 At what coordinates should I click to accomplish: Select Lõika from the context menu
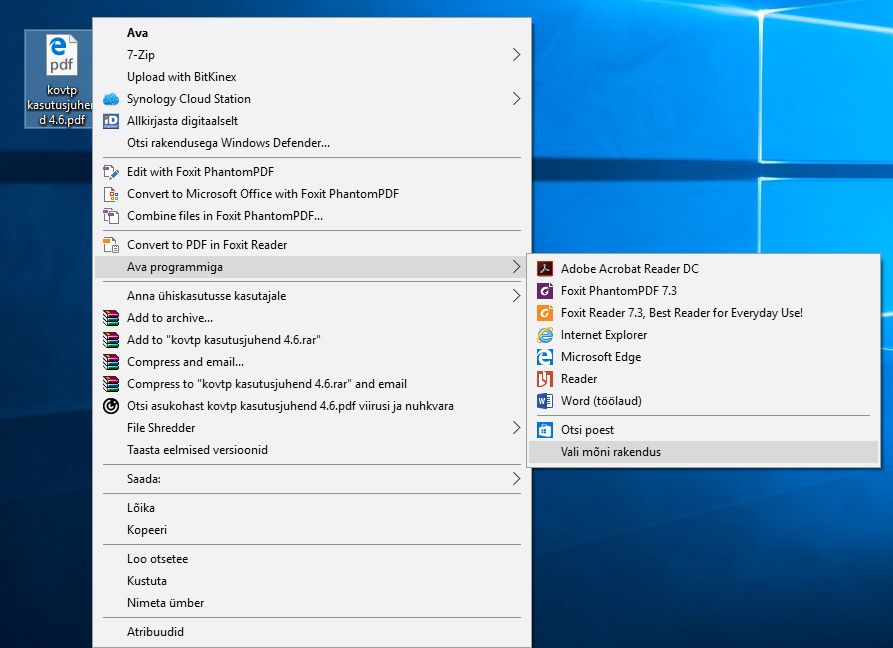tap(312, 508)
